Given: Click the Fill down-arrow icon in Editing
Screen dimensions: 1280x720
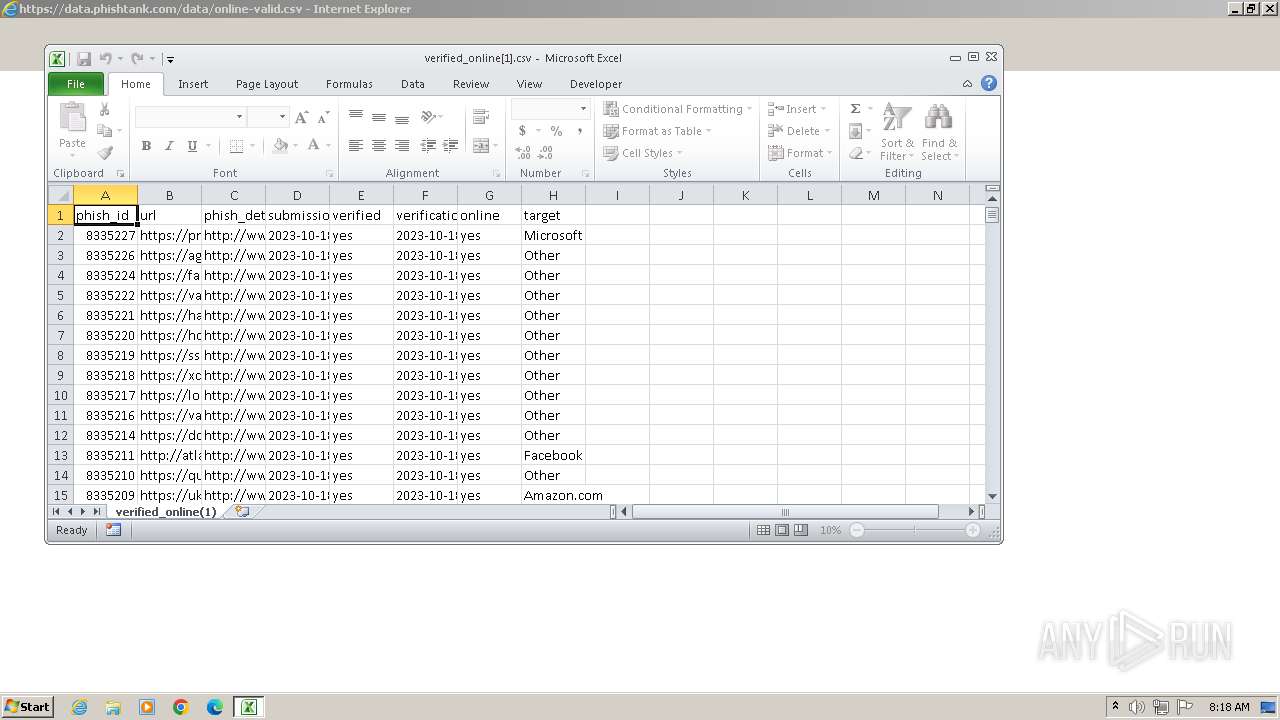Looking at the screenshot, I should pyautogui.click(x=856, y=131).
